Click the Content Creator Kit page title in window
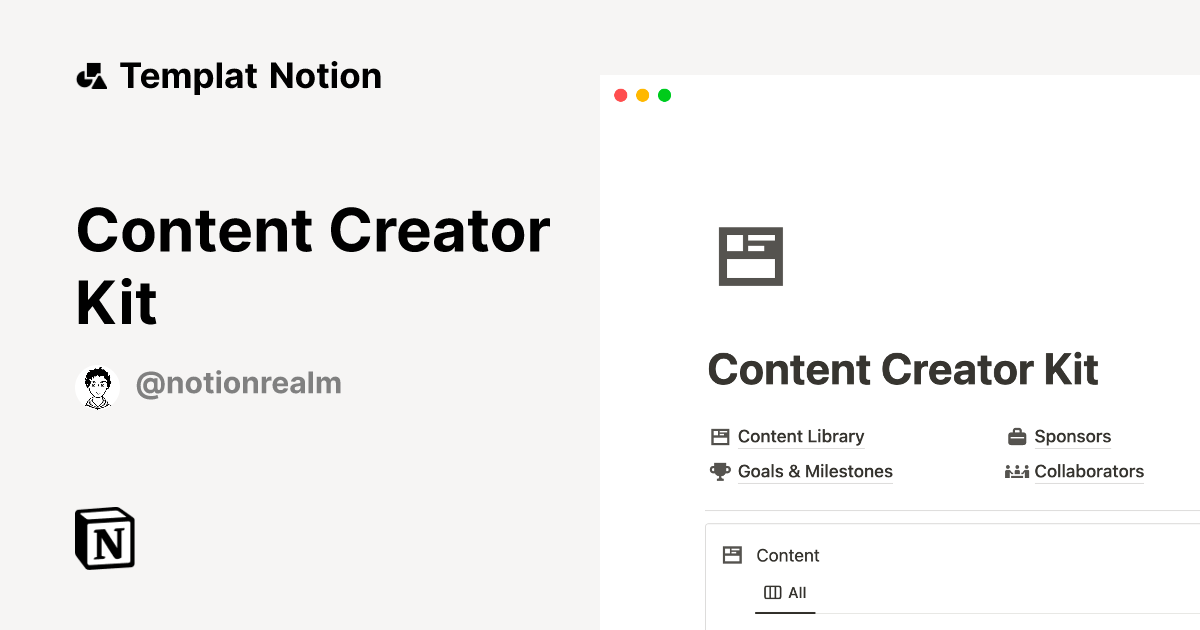 [x=902, y=370]
